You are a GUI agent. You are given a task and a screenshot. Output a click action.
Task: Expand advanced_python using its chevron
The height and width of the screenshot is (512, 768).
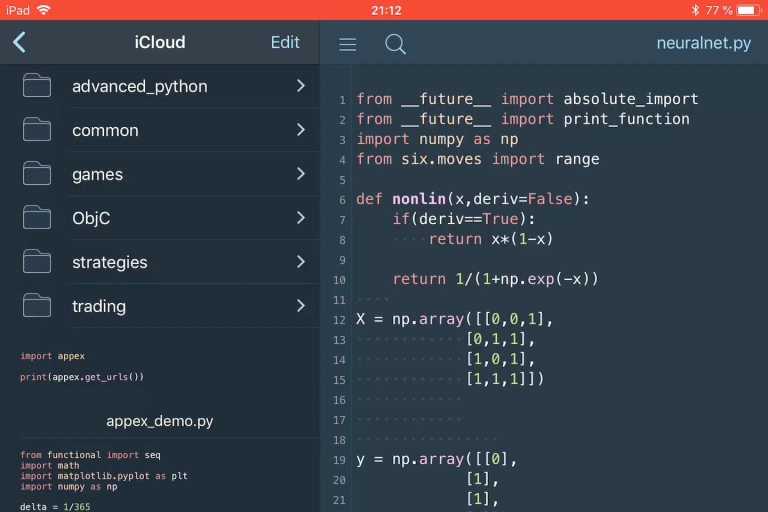[x=301, y=86]
